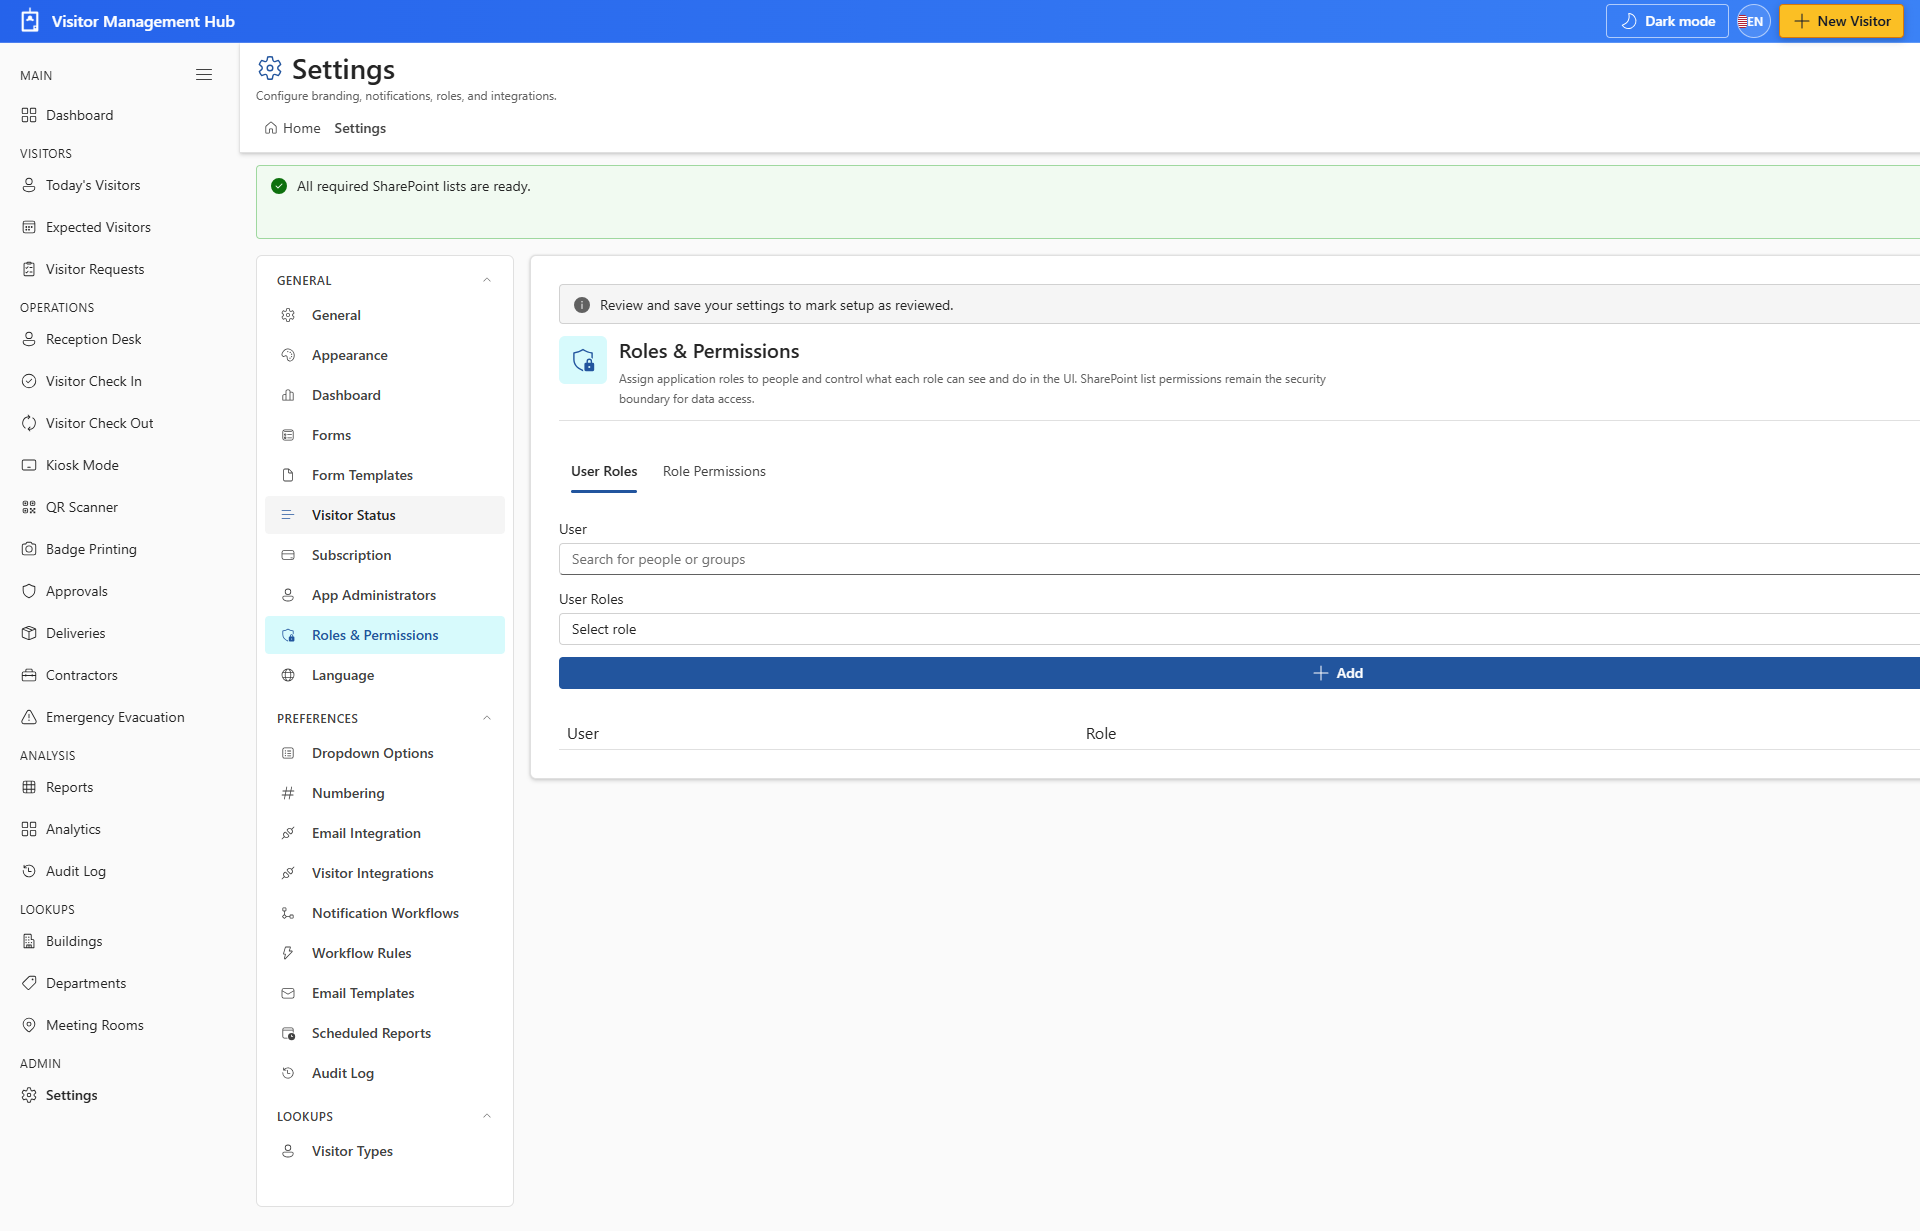Open Audit Log in main sidebar
Viewport: 1920px width, 1231px height.
point(76,871)
